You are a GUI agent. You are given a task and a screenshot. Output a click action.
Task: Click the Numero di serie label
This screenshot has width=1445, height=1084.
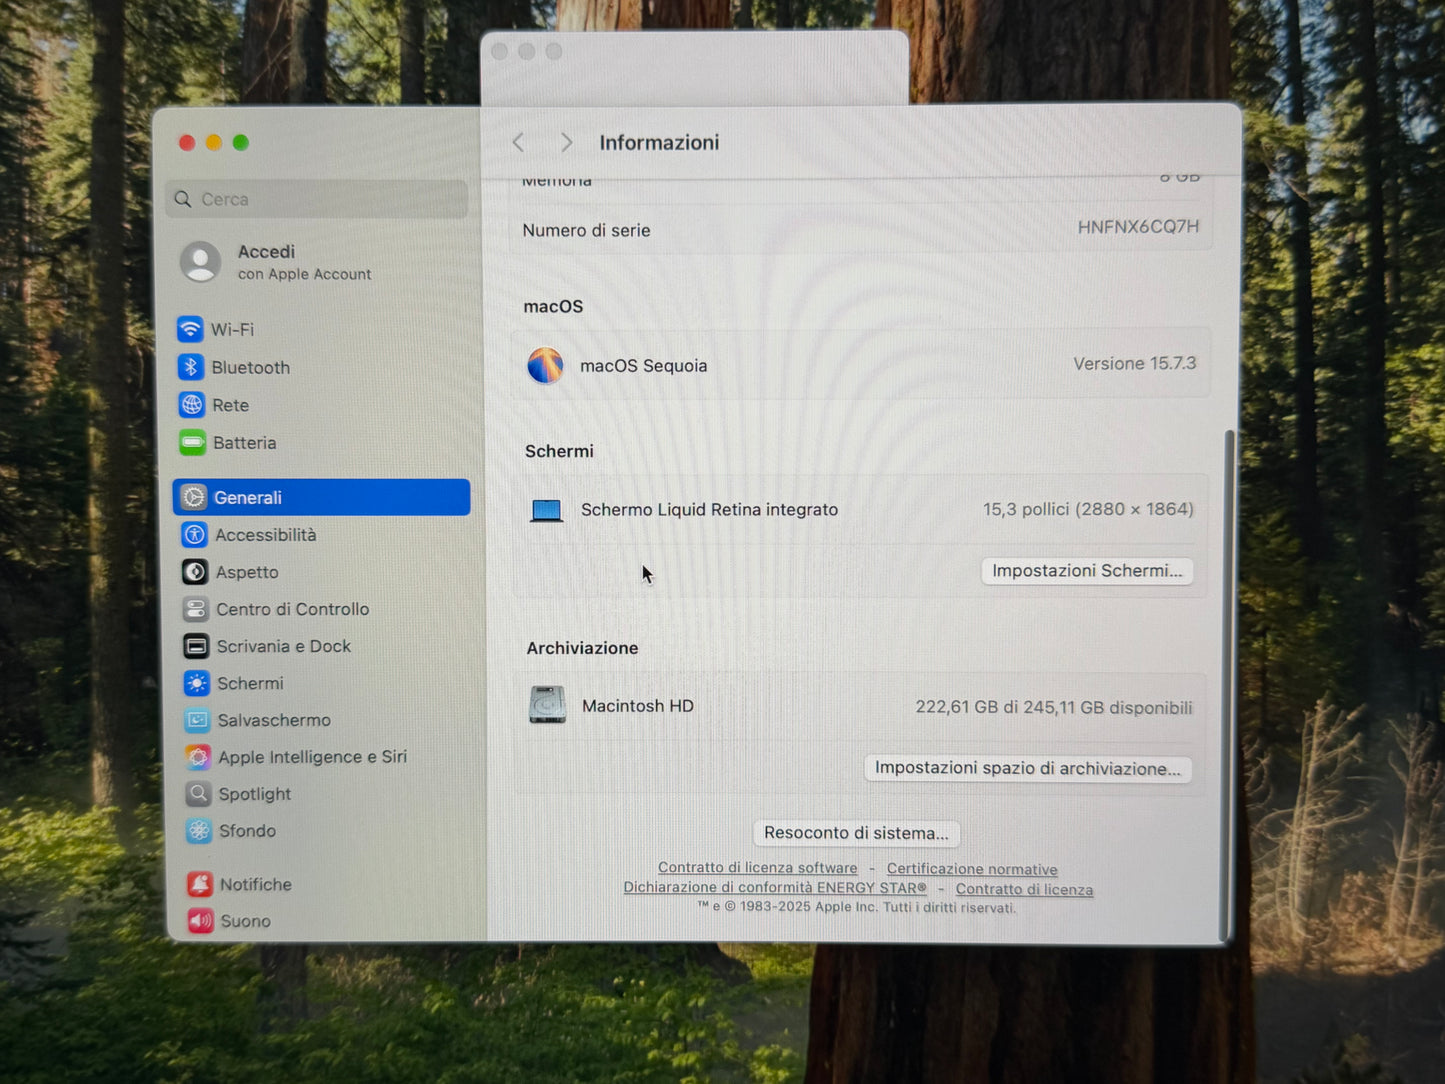pos(586,230)
